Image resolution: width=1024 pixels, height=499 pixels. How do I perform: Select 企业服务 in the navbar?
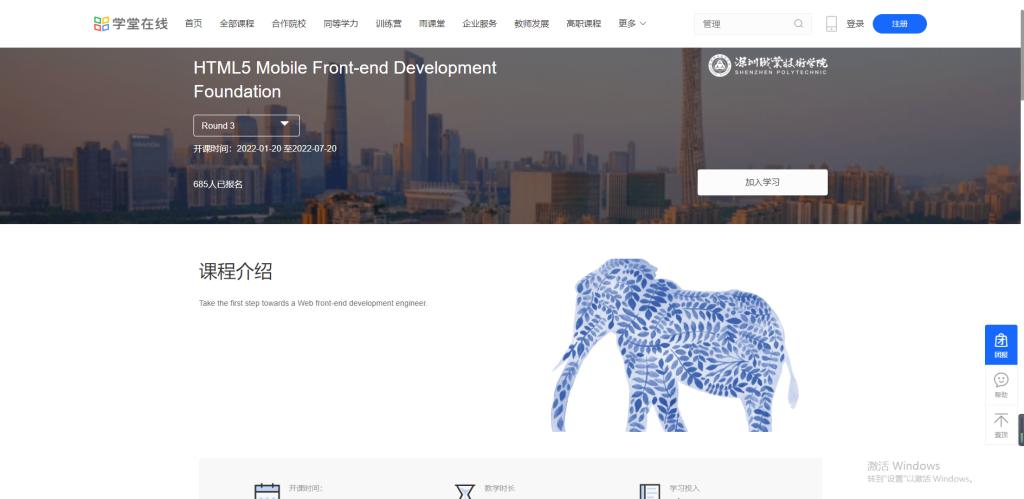point(479,24)
